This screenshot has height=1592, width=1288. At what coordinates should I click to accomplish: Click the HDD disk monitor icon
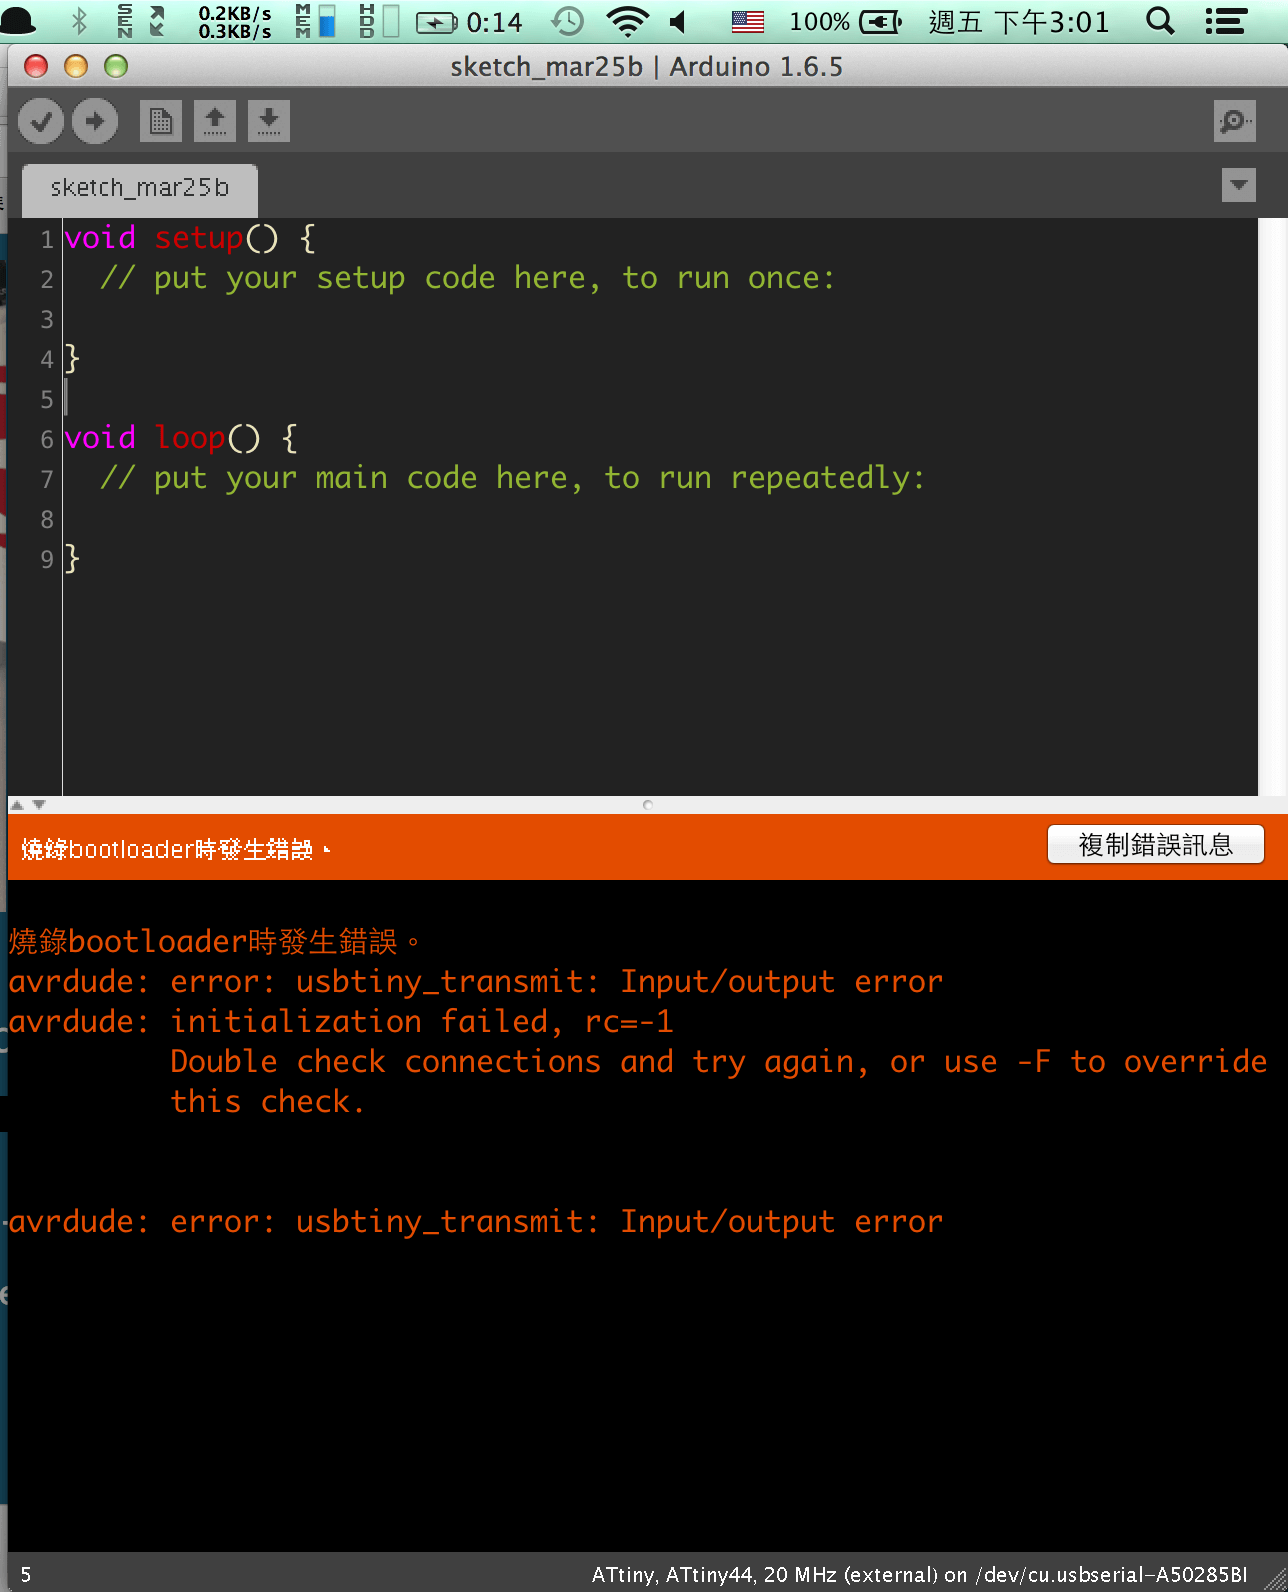pos(378,21)
